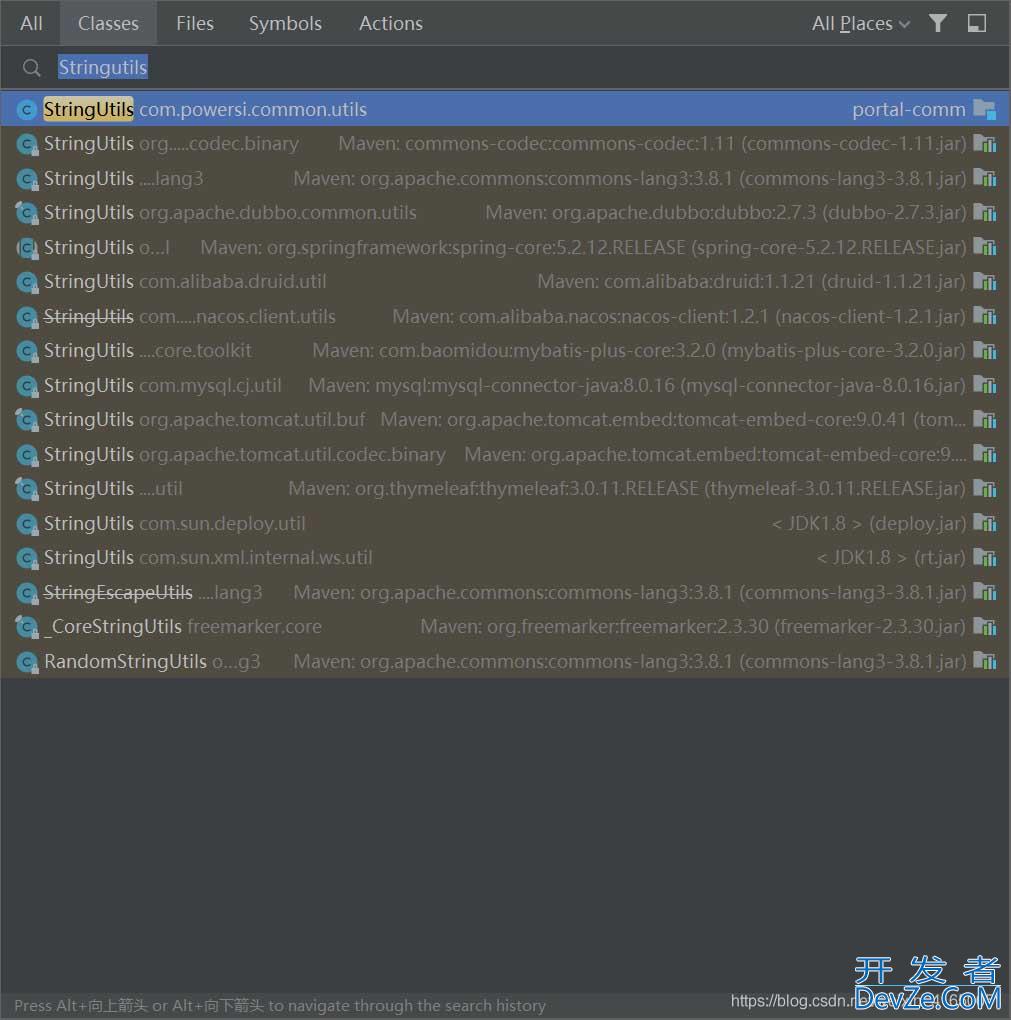
Task: Click portal-comm module label
Action: pyautogui.click(x=908, y=110)
